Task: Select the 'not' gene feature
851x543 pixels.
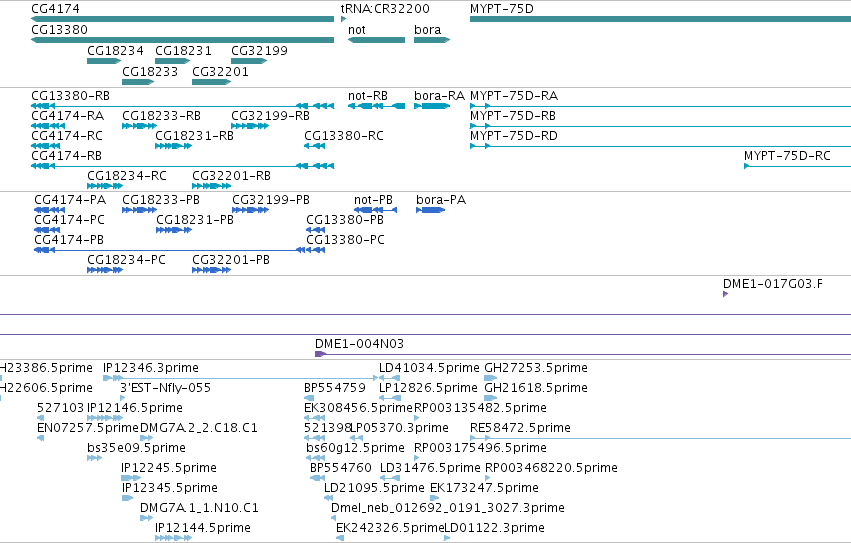Action: 376,40
